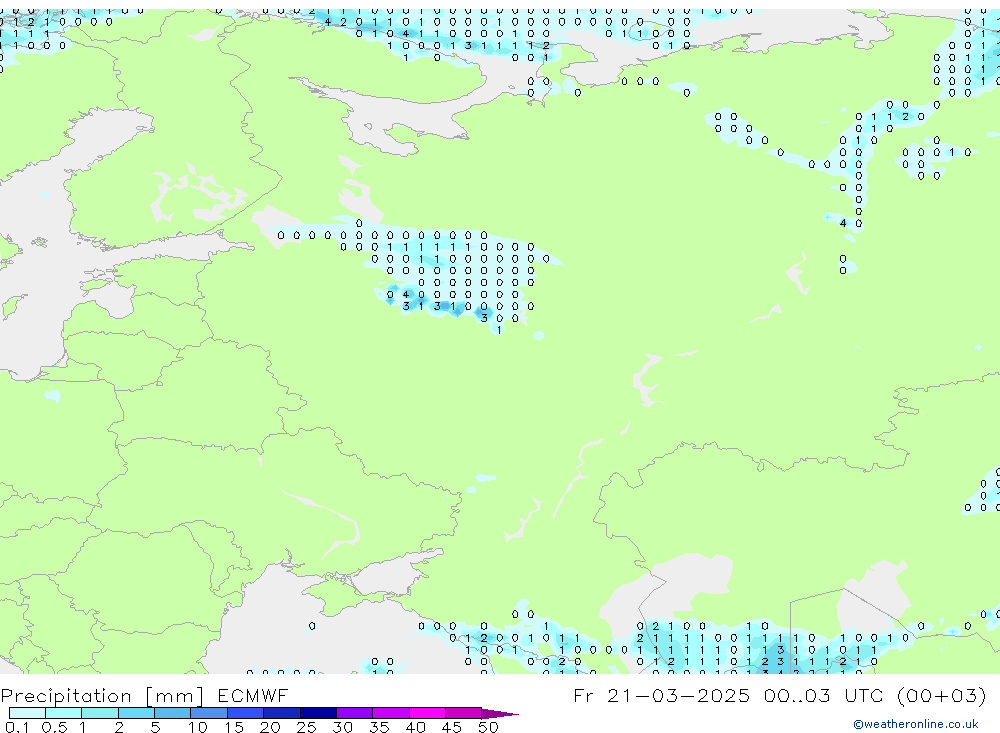Click the 20–25 mm dark blue legend swatch
The height and width of the screenshot is (733, 1000).
coord(281,713)
